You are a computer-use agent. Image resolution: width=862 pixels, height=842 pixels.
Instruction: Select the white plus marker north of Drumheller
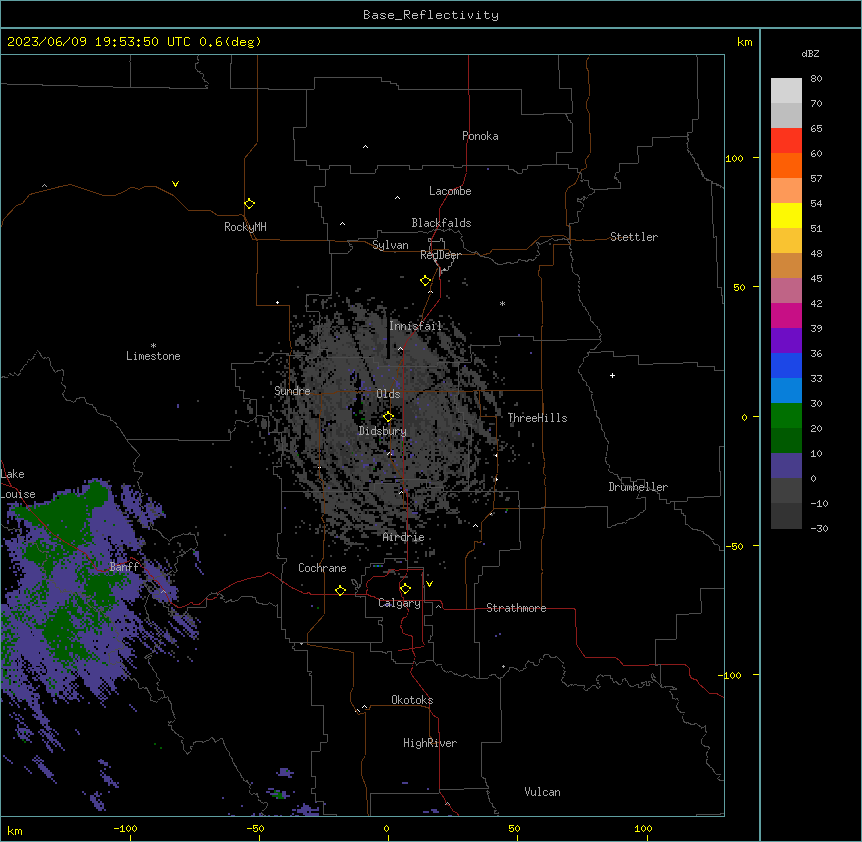click(612, 375)
